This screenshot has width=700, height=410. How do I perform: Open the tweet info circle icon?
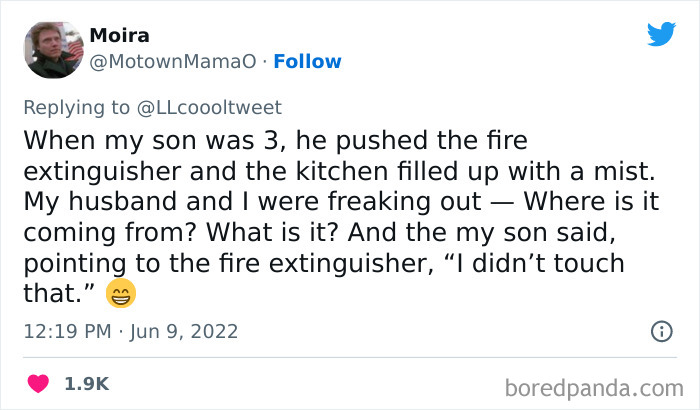[x=660, y=330]
